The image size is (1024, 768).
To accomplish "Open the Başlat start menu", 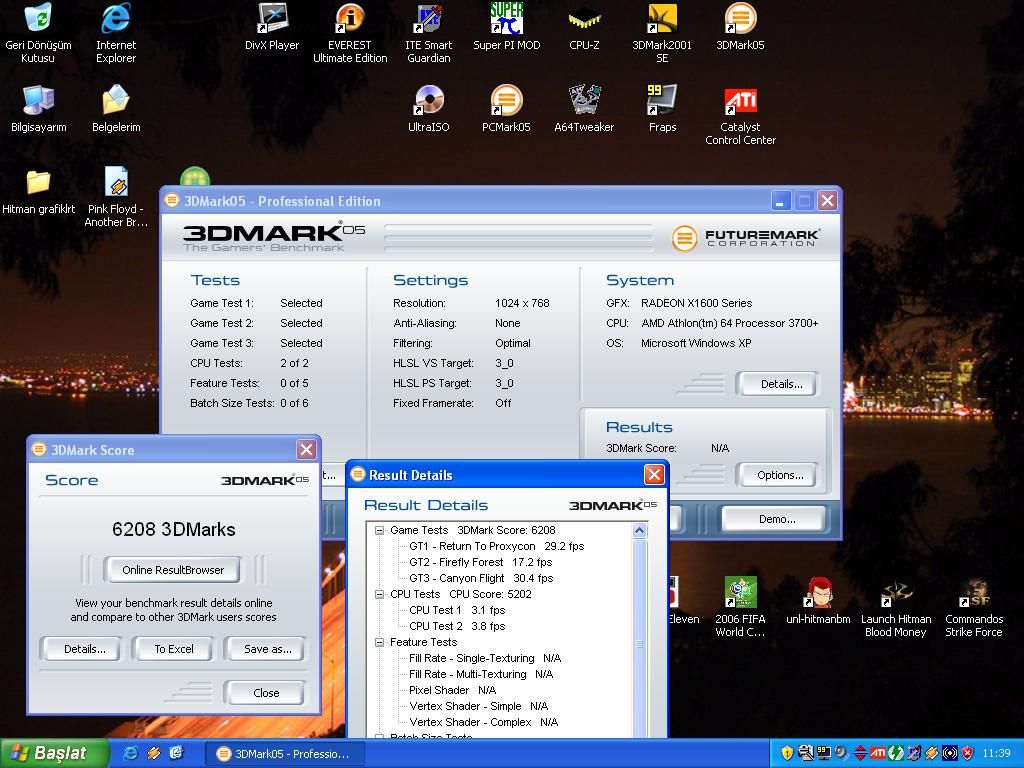I will click(53, 753).
